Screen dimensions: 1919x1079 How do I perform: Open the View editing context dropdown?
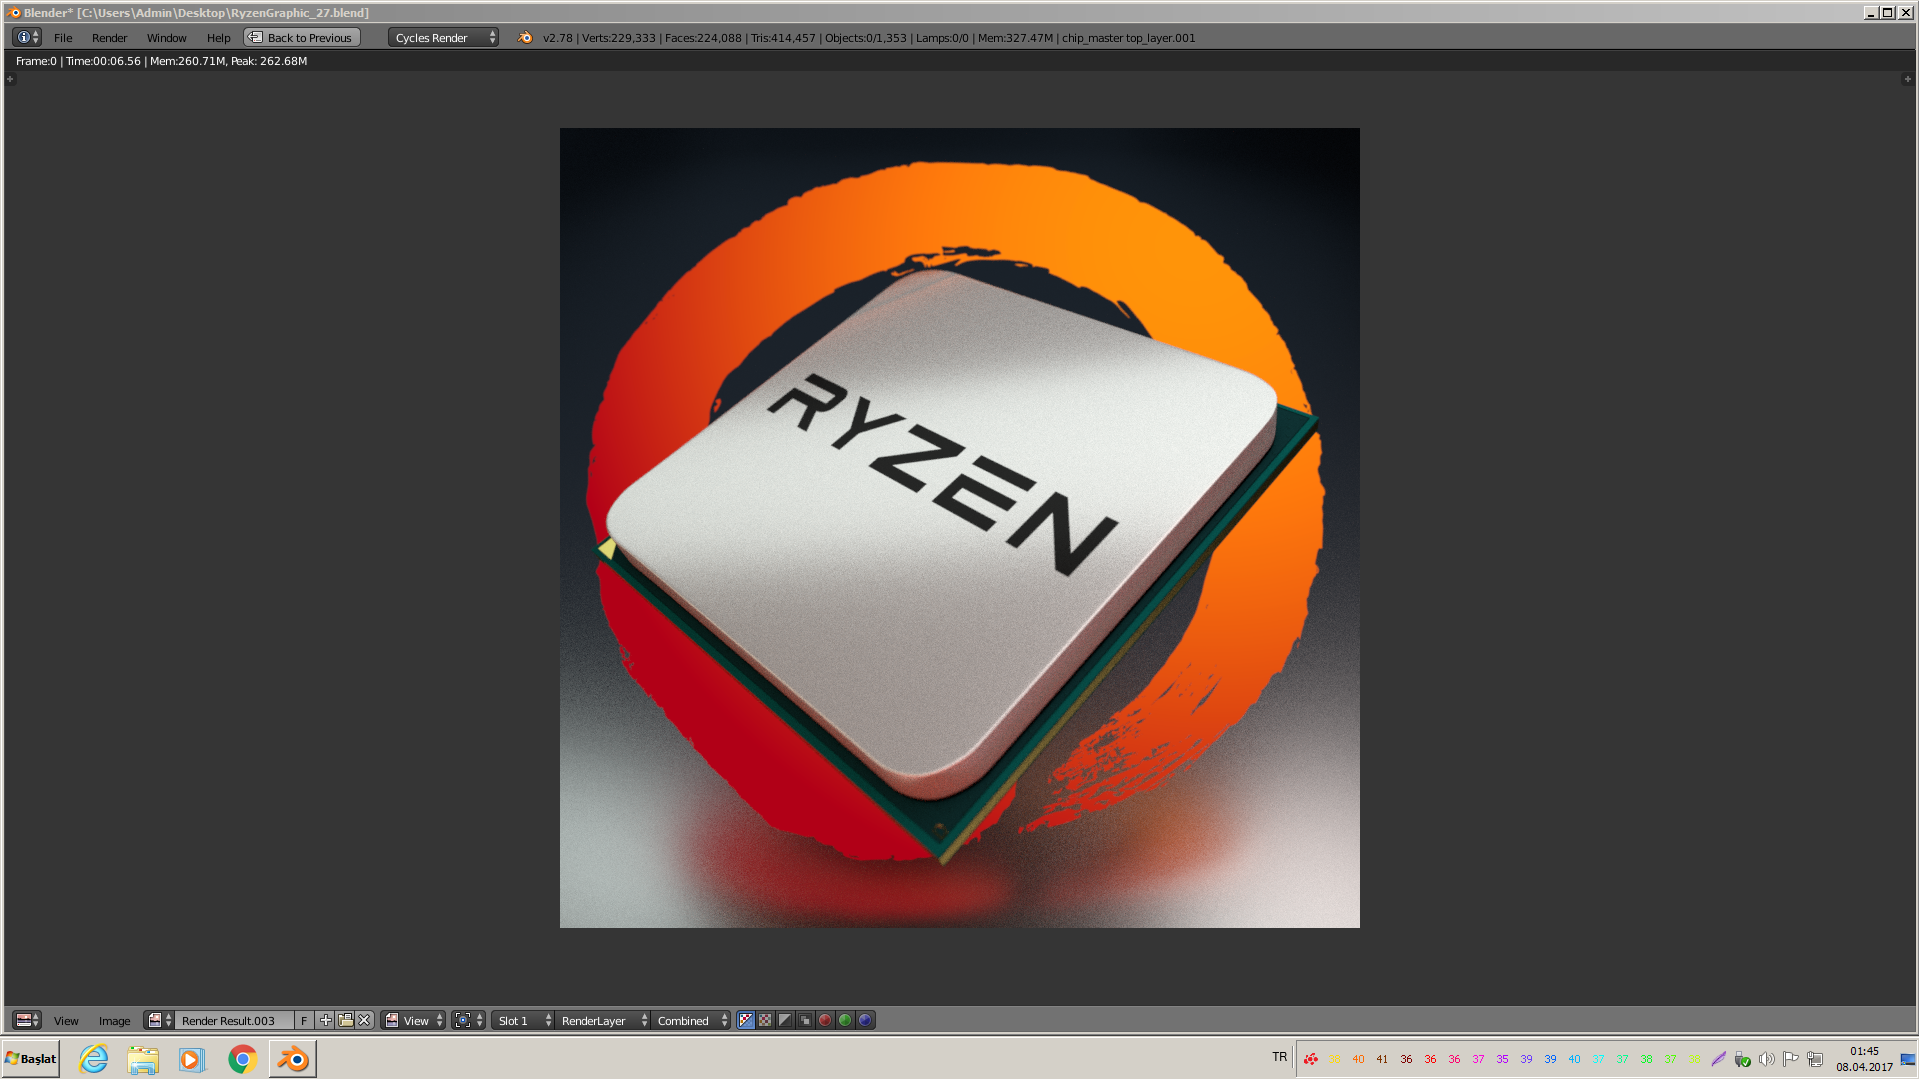pos(413,1020)
